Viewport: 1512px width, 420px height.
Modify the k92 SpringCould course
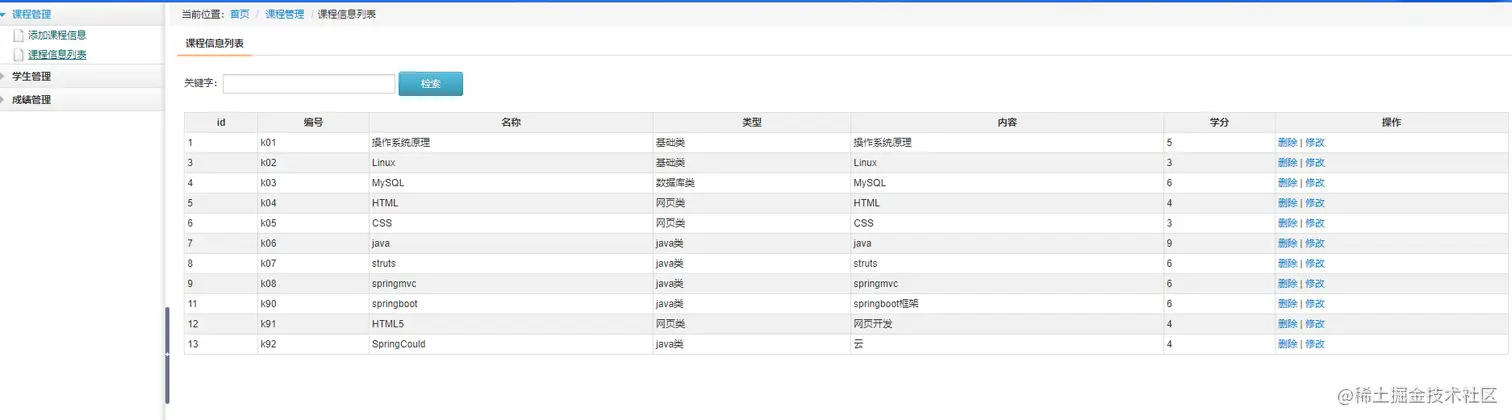(1315, 344)
